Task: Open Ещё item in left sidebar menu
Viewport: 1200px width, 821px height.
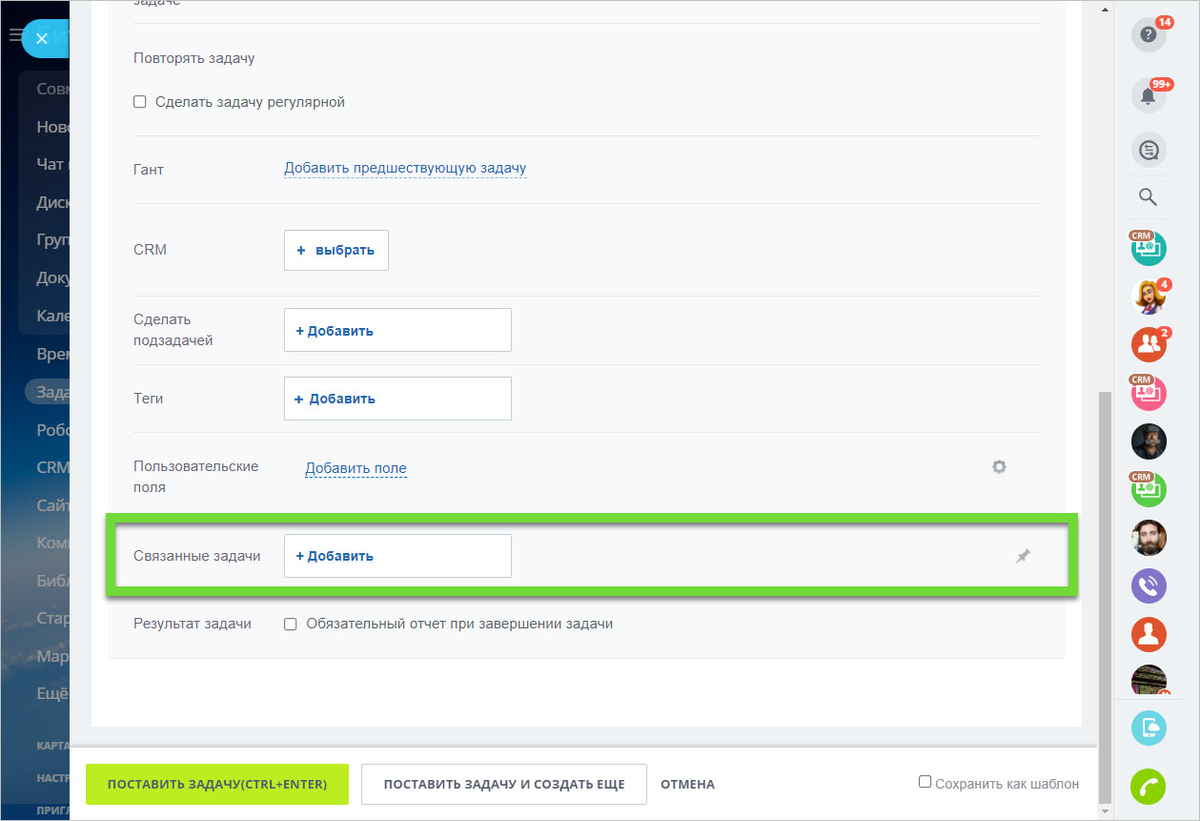Action: [52, 693]
